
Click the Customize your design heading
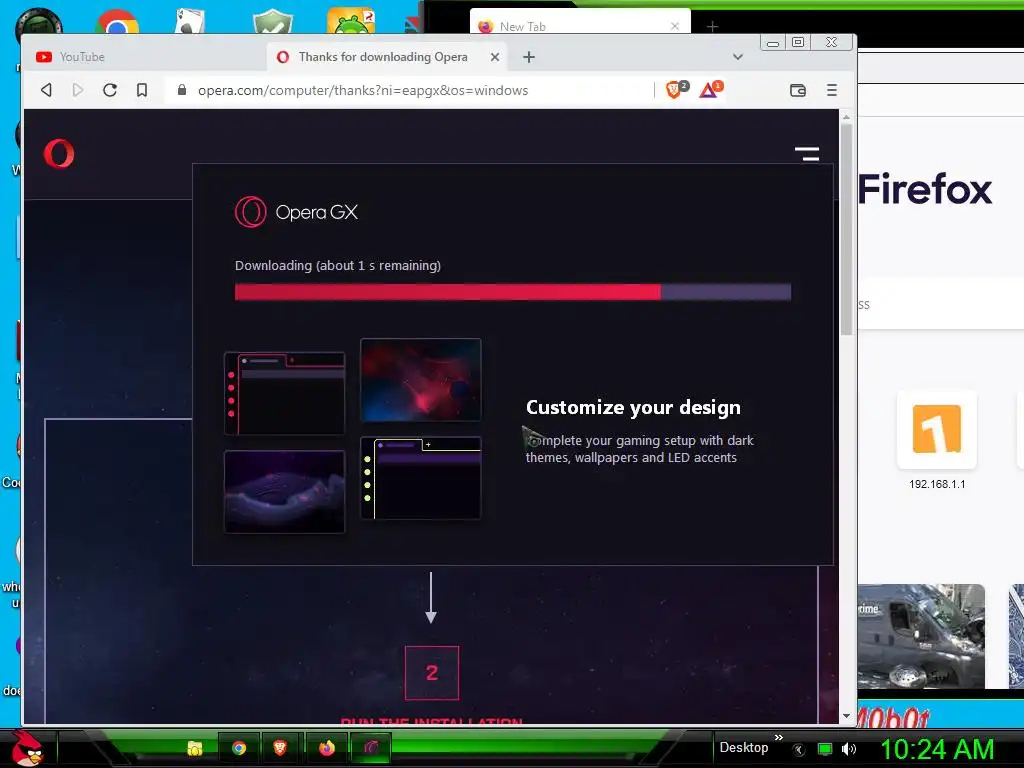click(633, 407)
